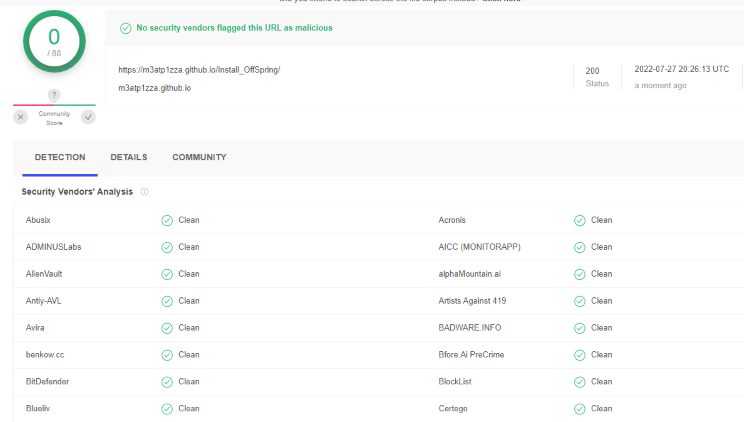Click the alphaMountain.ai clean check icon
The image size is (744, 422).
(580, 274)
